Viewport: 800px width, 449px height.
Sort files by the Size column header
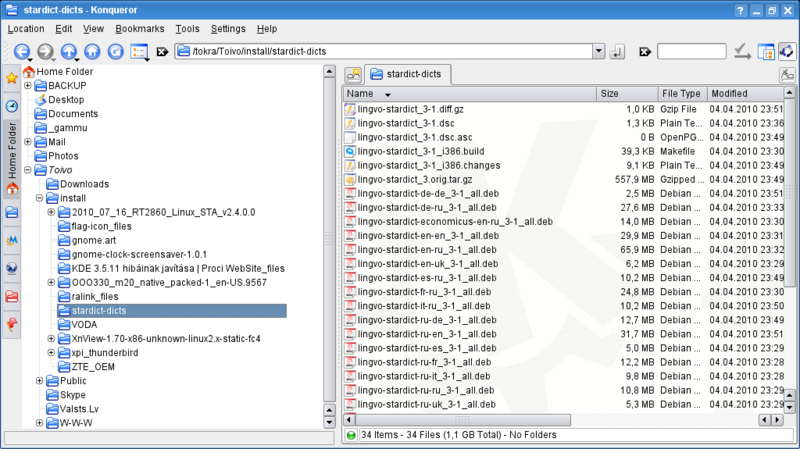point(627,94)
